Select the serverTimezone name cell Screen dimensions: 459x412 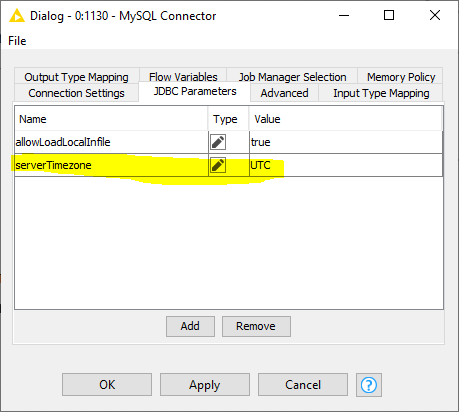click(112, 165)
